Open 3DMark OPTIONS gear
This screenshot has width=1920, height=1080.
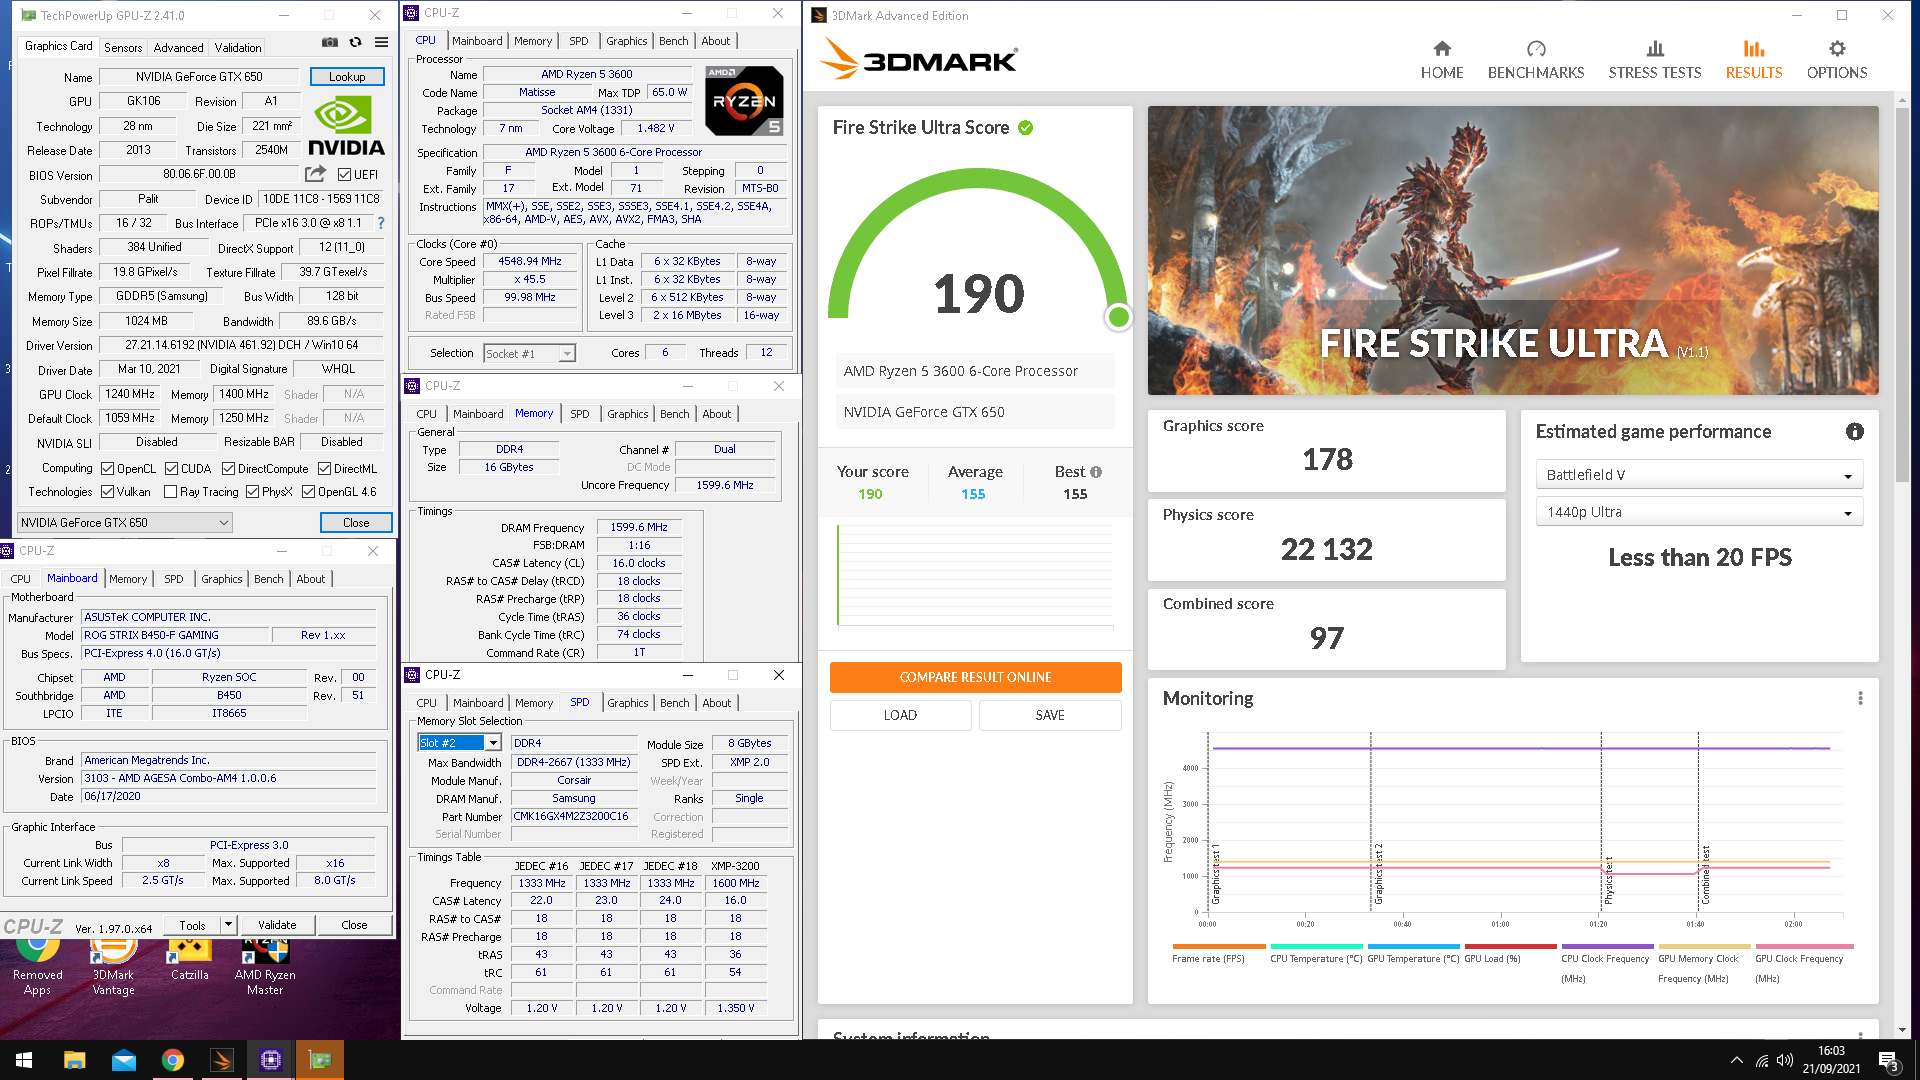1837,48
